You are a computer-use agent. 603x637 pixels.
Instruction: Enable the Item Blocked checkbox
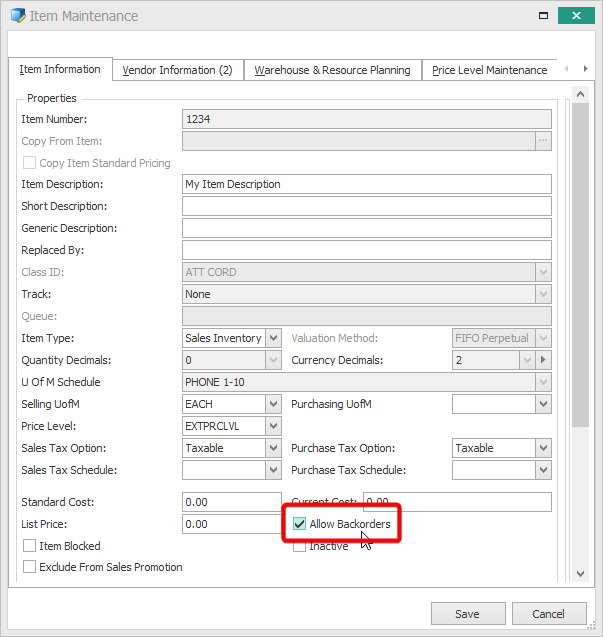(x=29, y=546)
